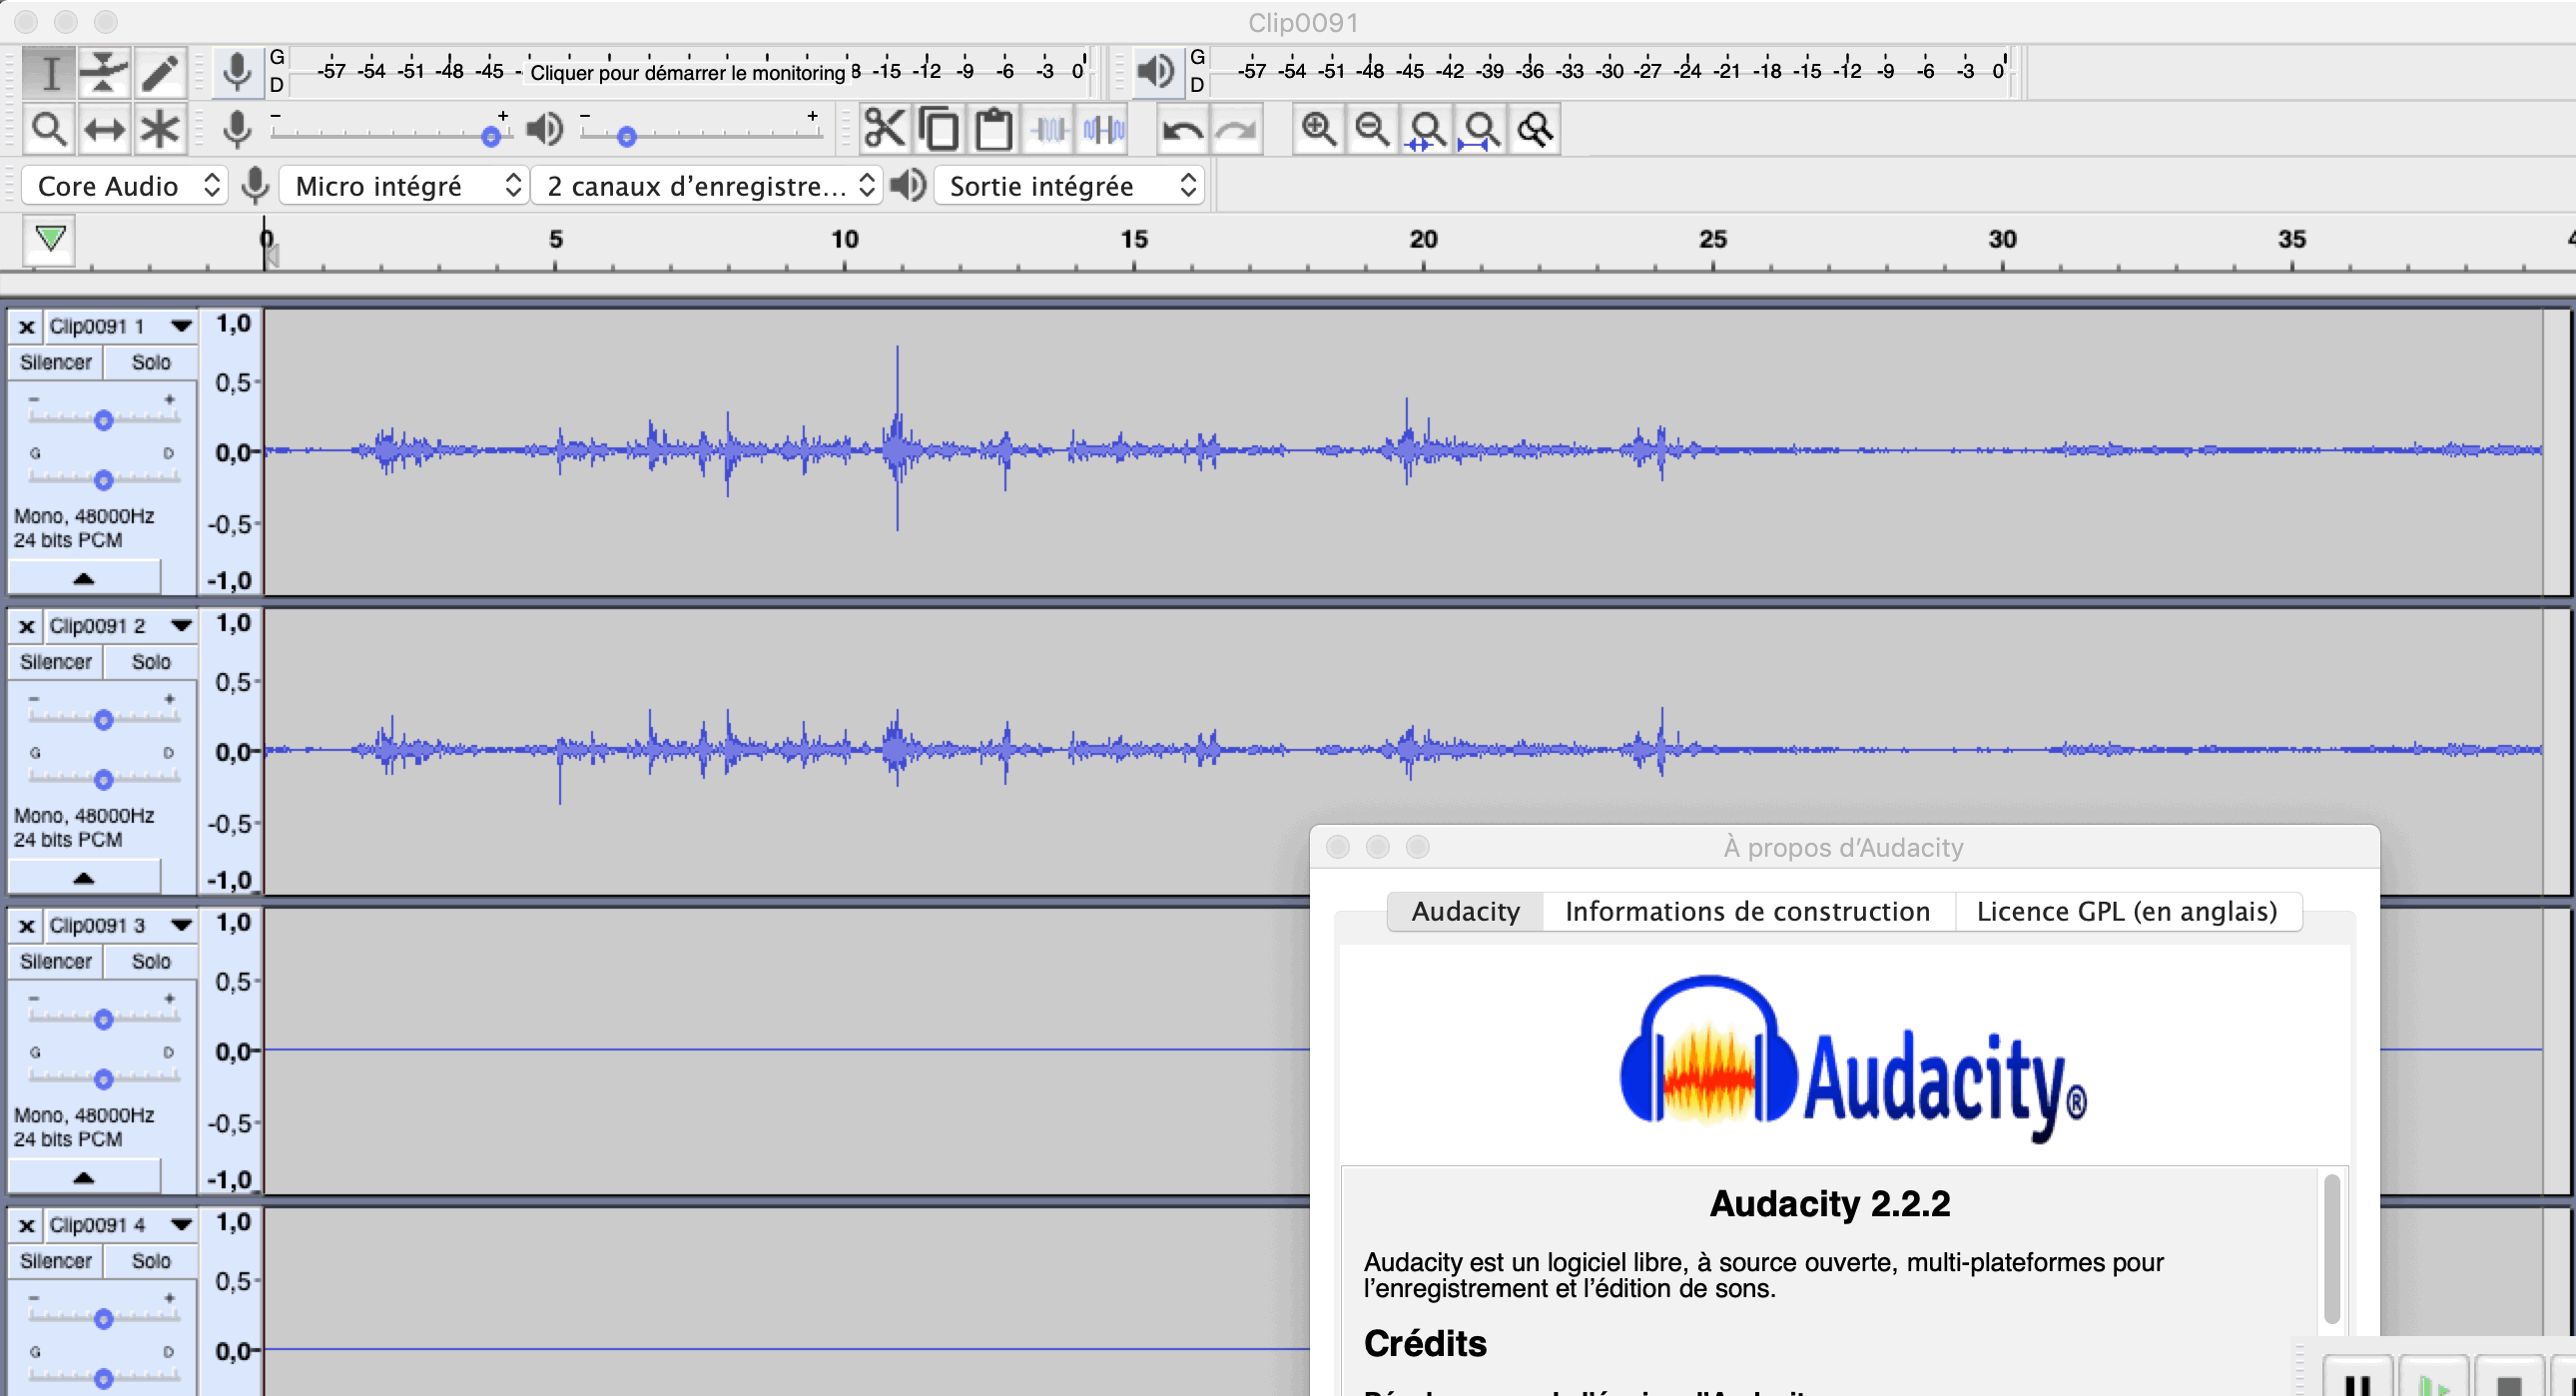This screenshot has height=1396, width=2576.
Task: Solo track Clip0091 1
Action: [x=151, y=362]
